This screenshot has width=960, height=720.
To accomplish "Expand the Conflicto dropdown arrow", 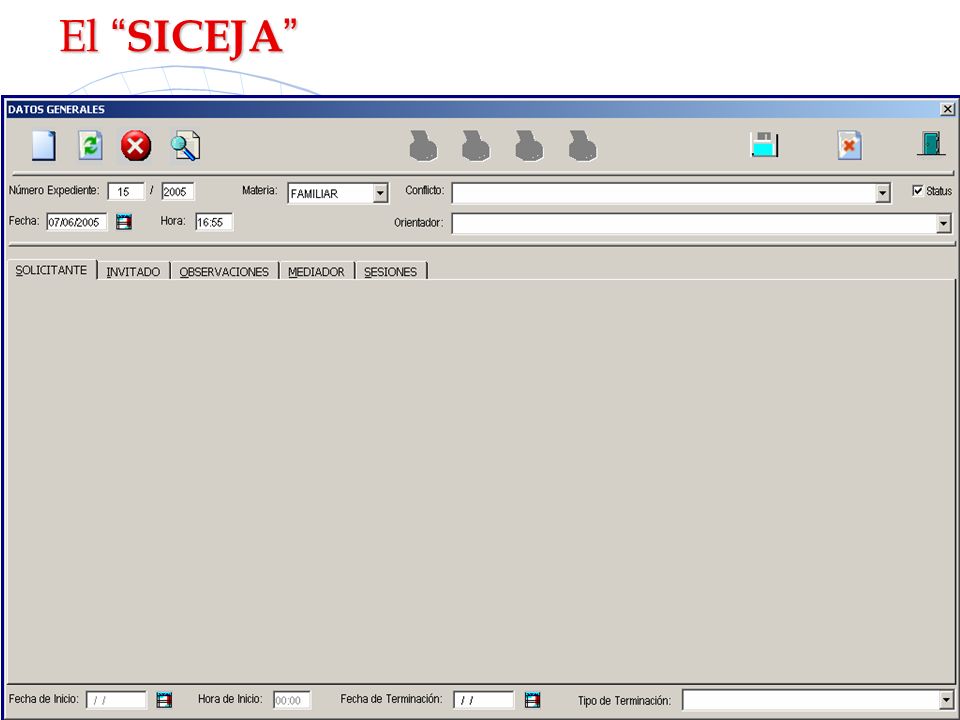I will pos(882,193).
